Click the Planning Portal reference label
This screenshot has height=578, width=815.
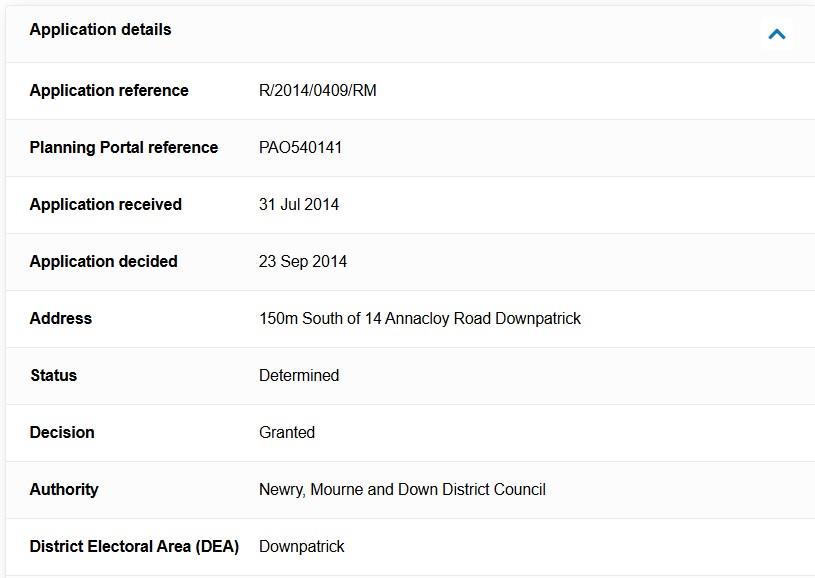pos(124,148)
